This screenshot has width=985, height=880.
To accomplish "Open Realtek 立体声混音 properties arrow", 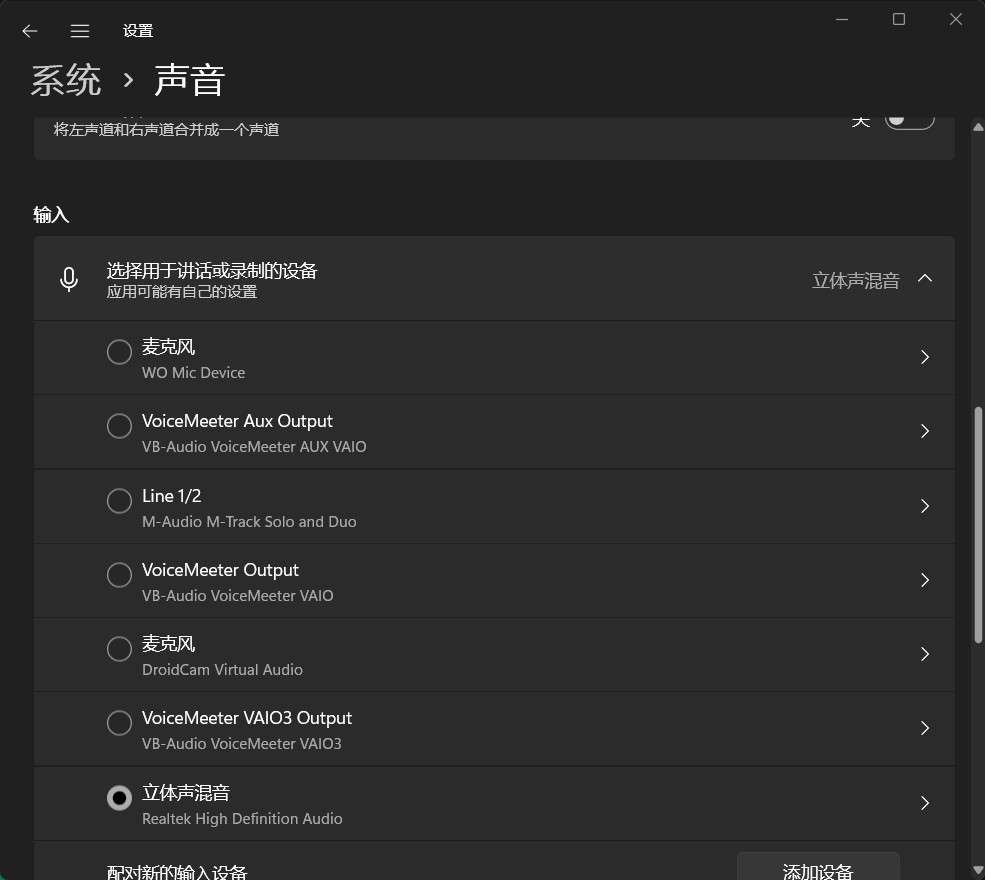I will tap(924, 803).
